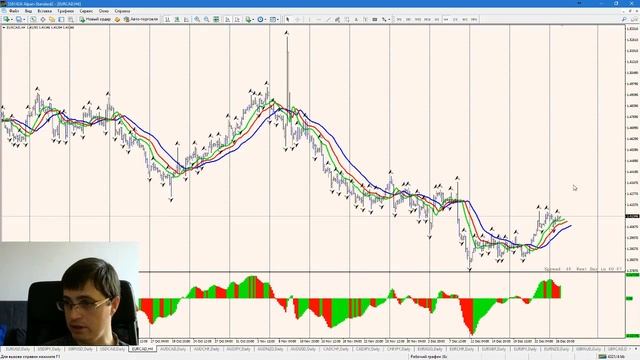640x360 pixels.
Task: Switch to W1 timeframe
Action: click(465, 19)
